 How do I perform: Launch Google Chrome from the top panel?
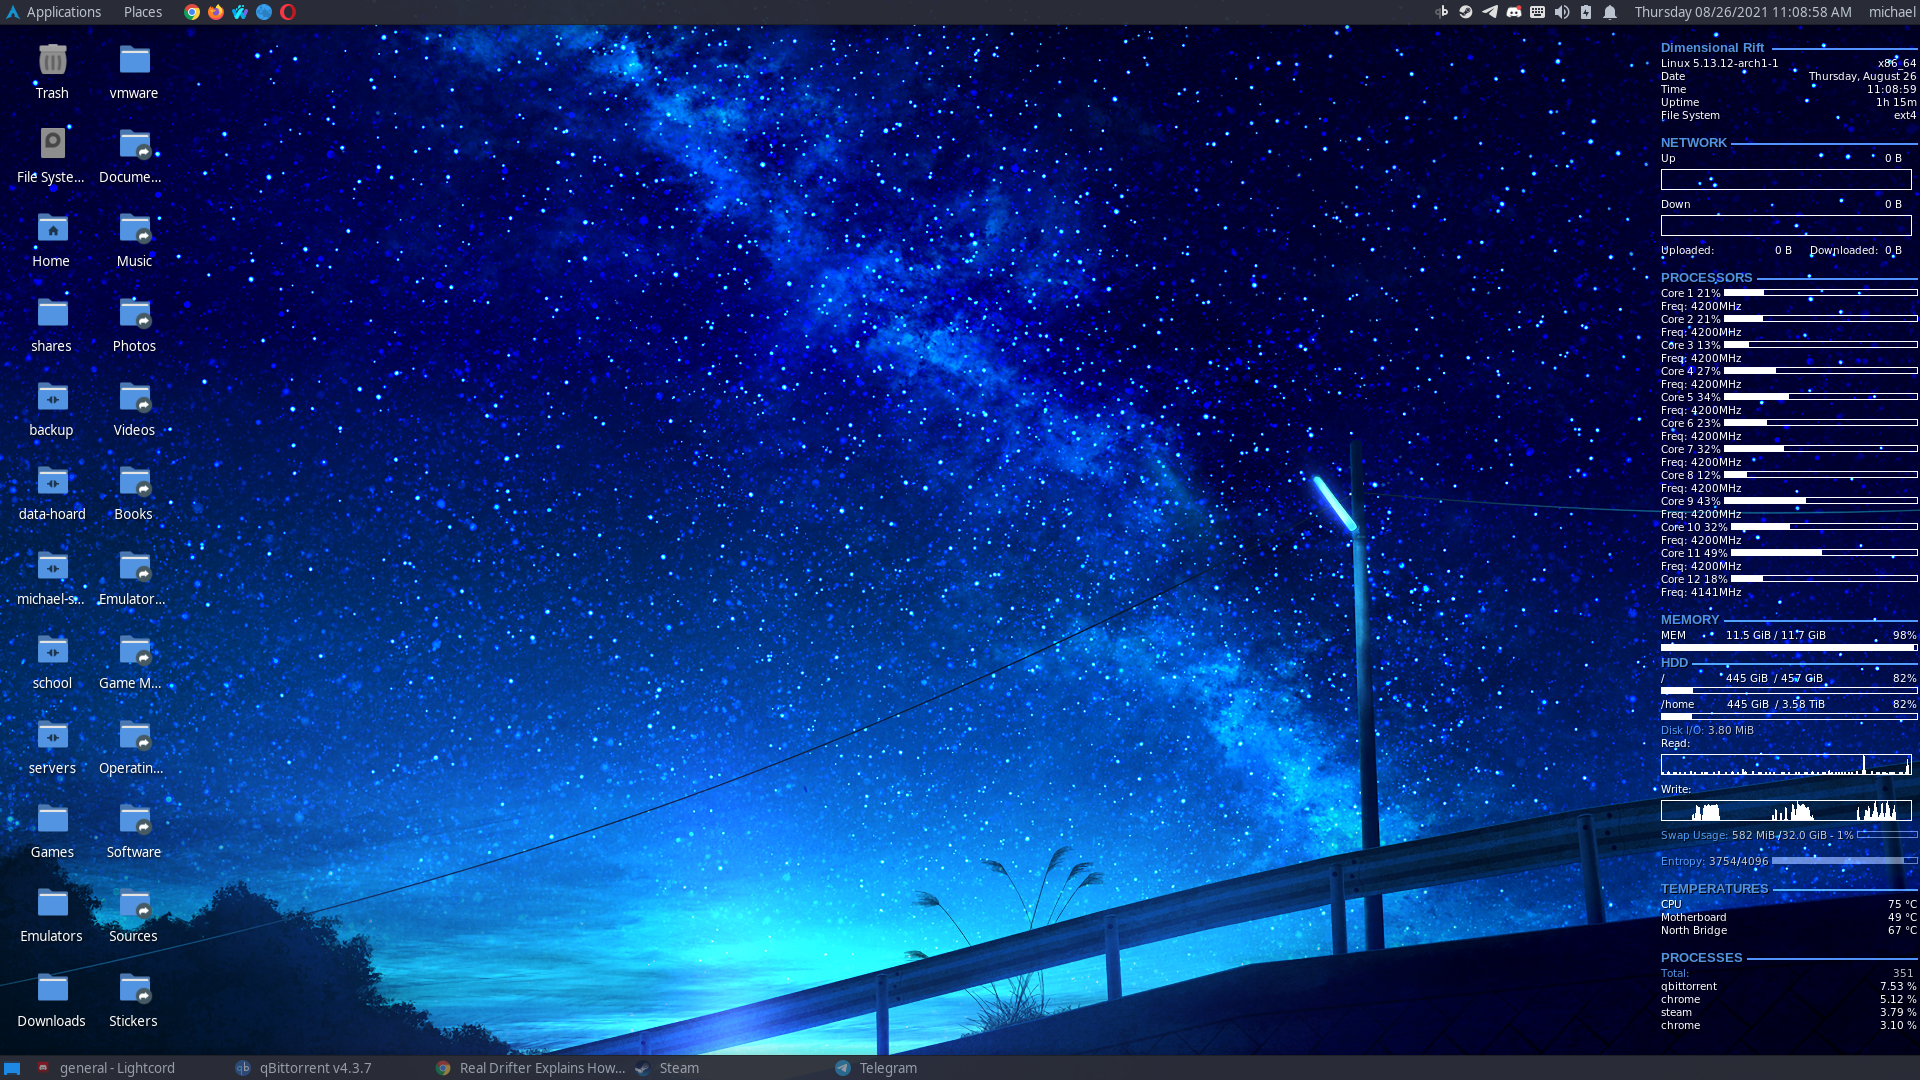[192, 12]
